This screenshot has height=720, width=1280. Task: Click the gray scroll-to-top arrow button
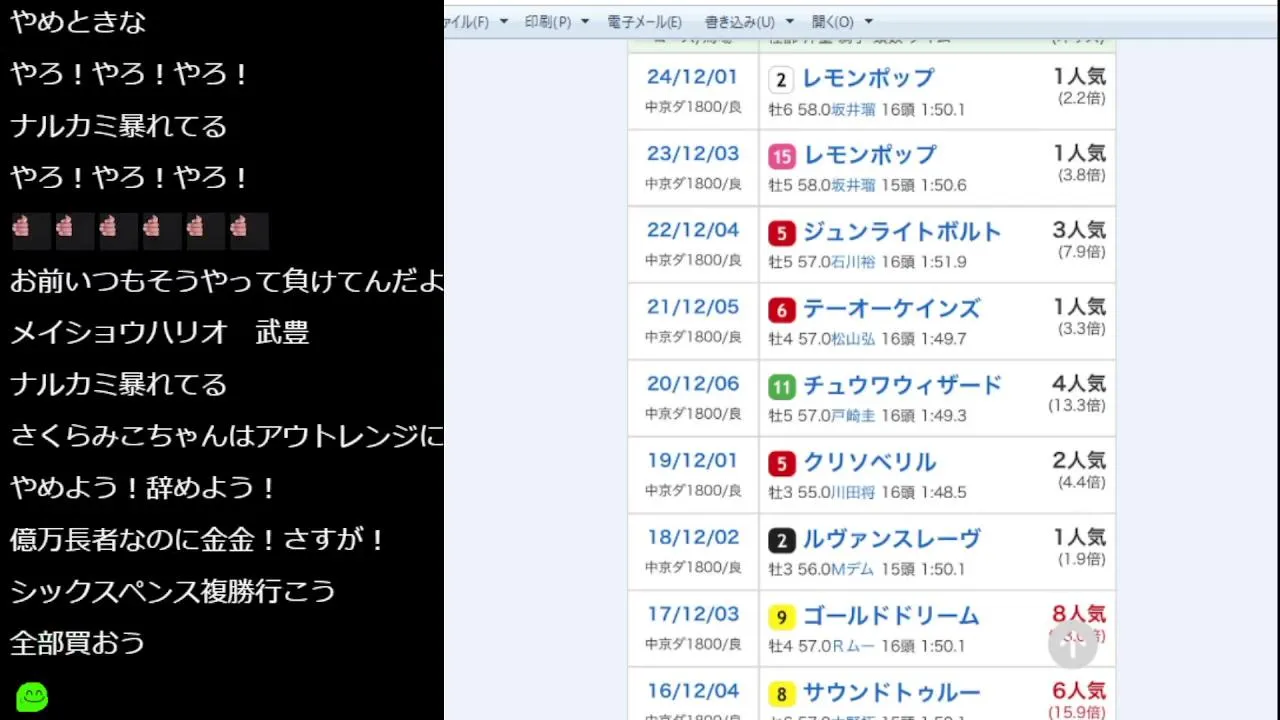[x=1072, y=645]
